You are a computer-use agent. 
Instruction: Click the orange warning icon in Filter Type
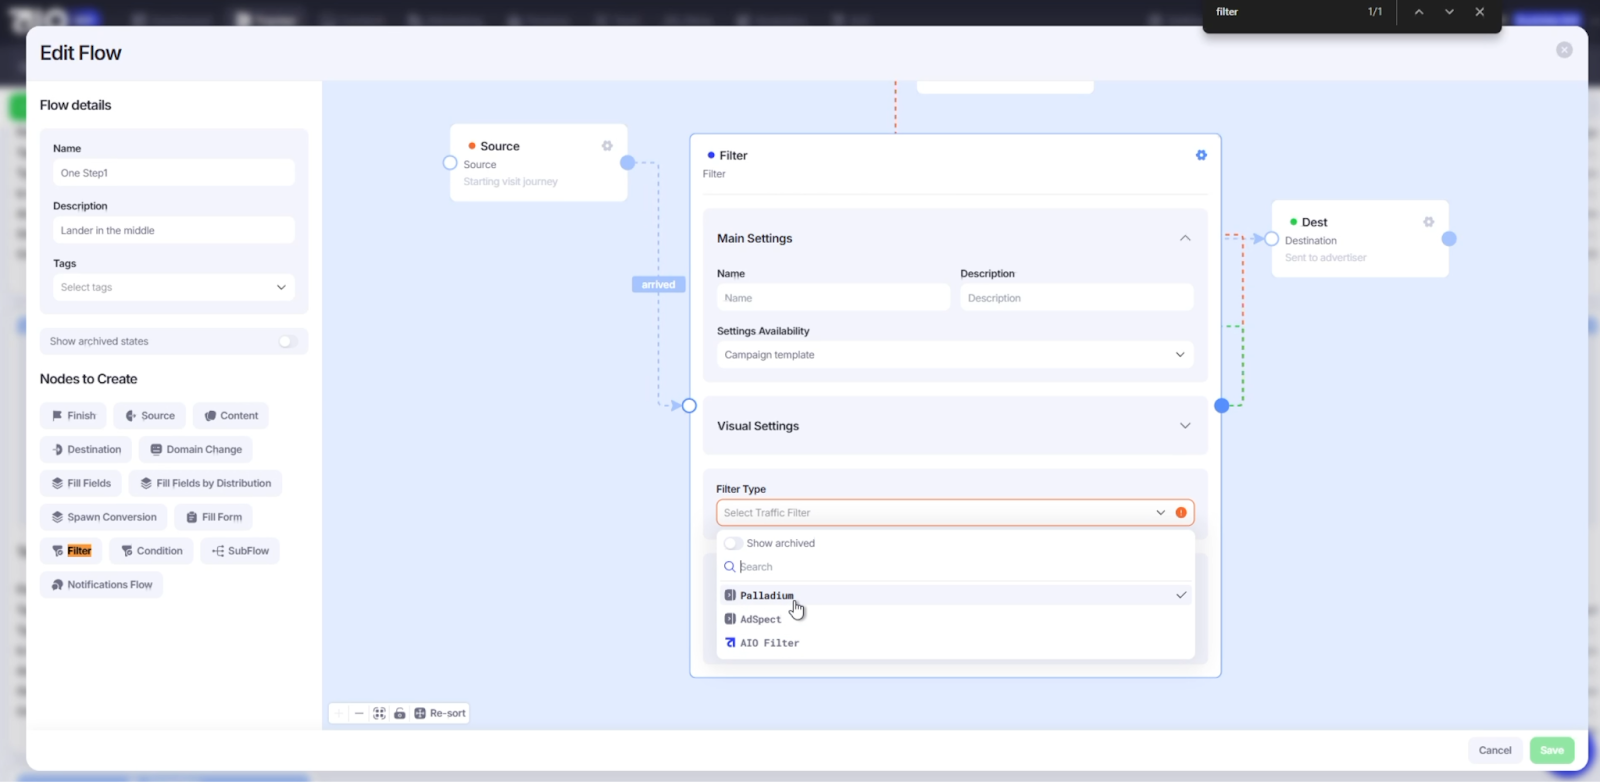1181,513
